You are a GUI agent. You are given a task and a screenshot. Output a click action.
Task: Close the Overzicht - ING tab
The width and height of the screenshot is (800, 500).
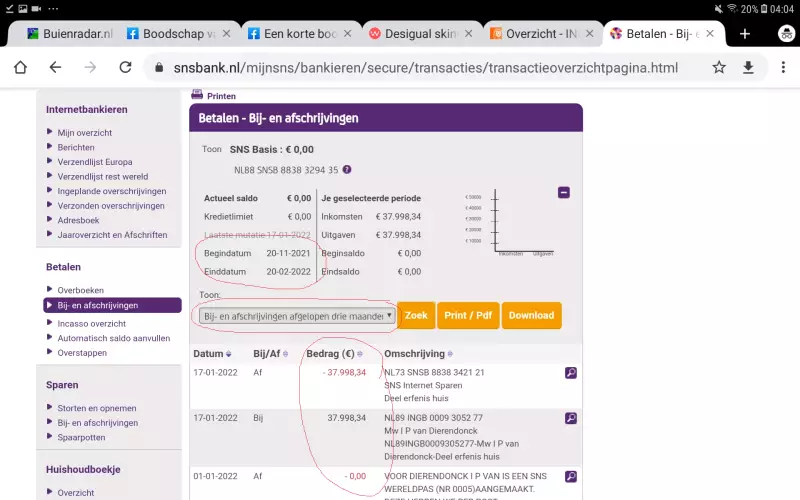pos(589,34)
